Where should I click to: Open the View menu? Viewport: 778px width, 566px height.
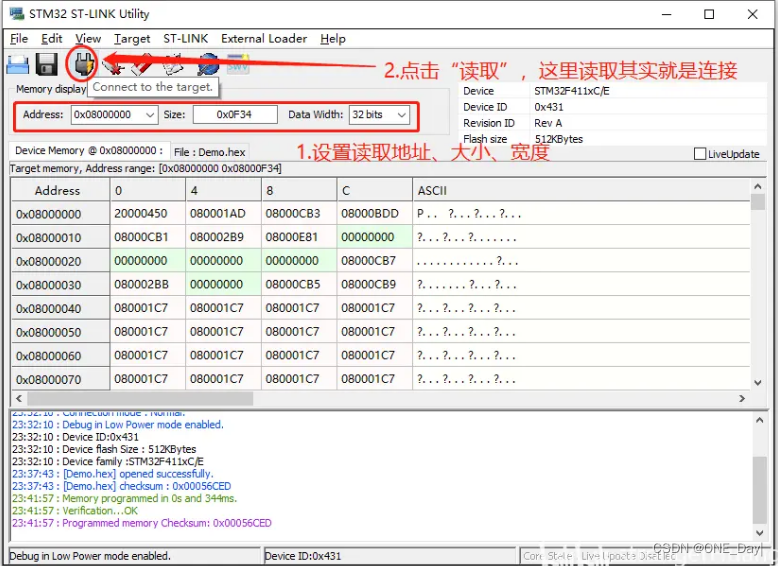(x=88, y=39)
